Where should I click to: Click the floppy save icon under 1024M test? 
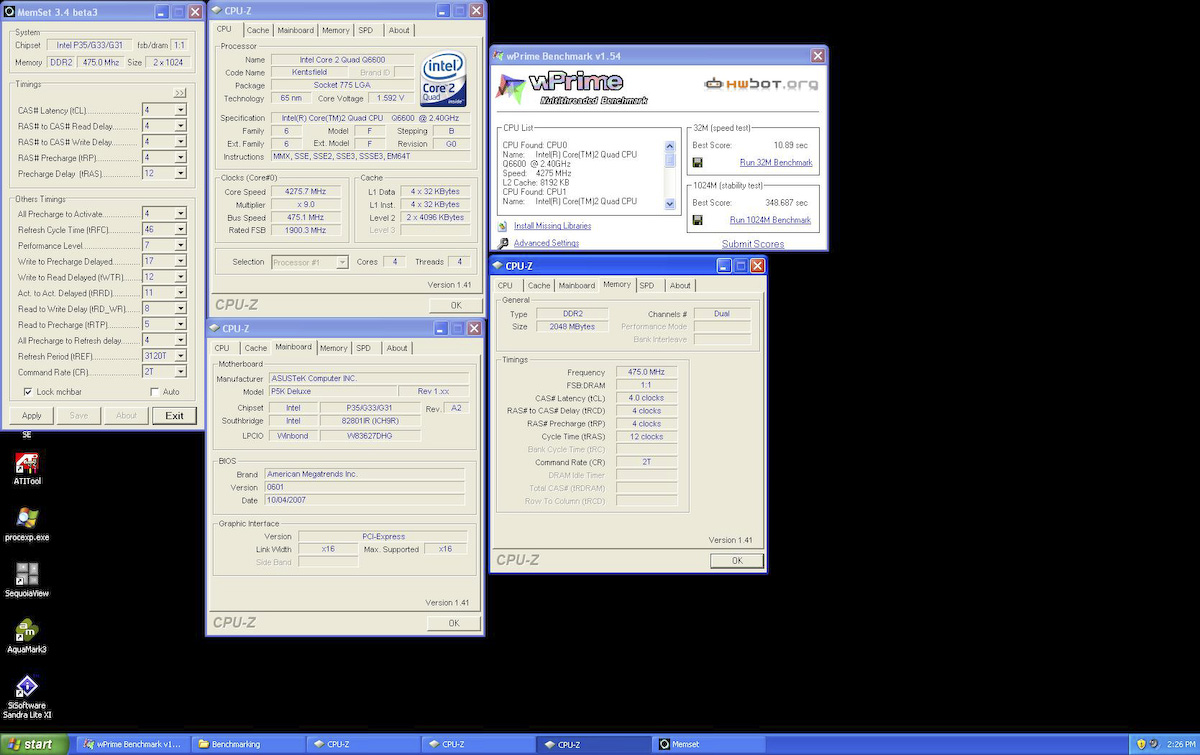tap(697, 220)
